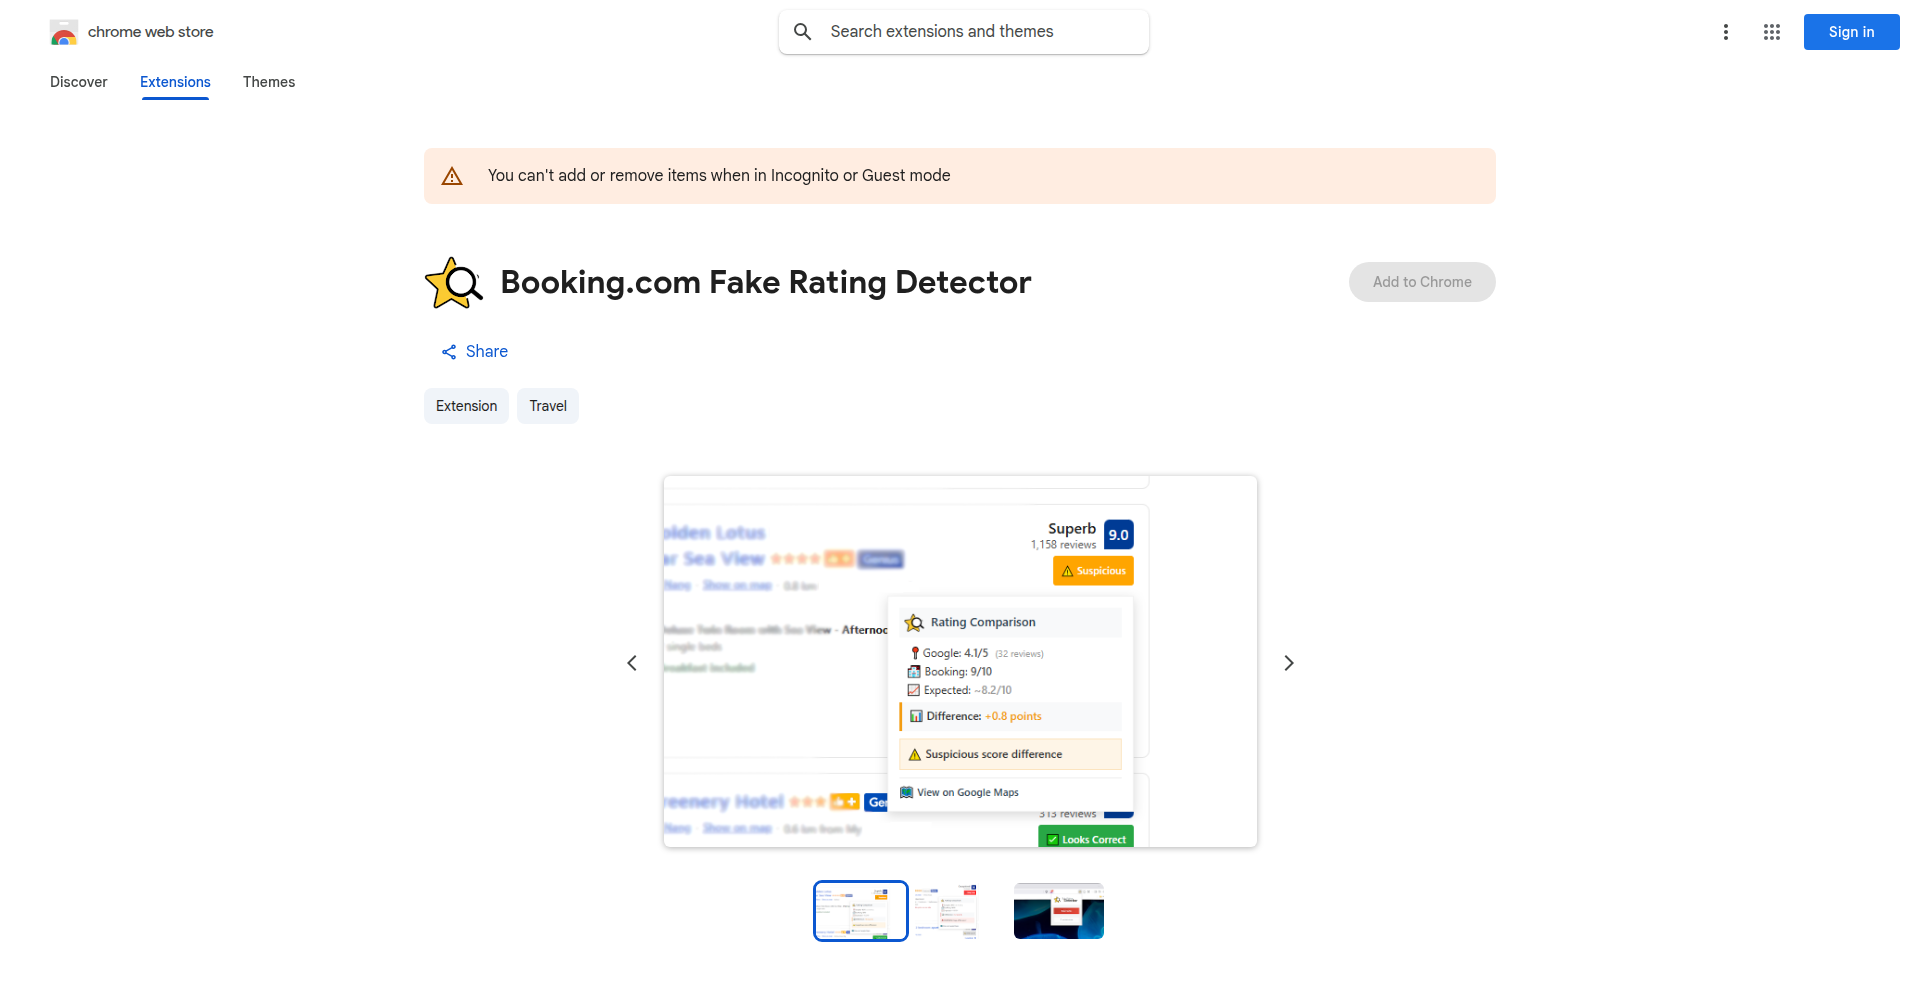Viewport: 1920px width, 993px height.
Task: Select the Extensions tab
Action: 175,82
